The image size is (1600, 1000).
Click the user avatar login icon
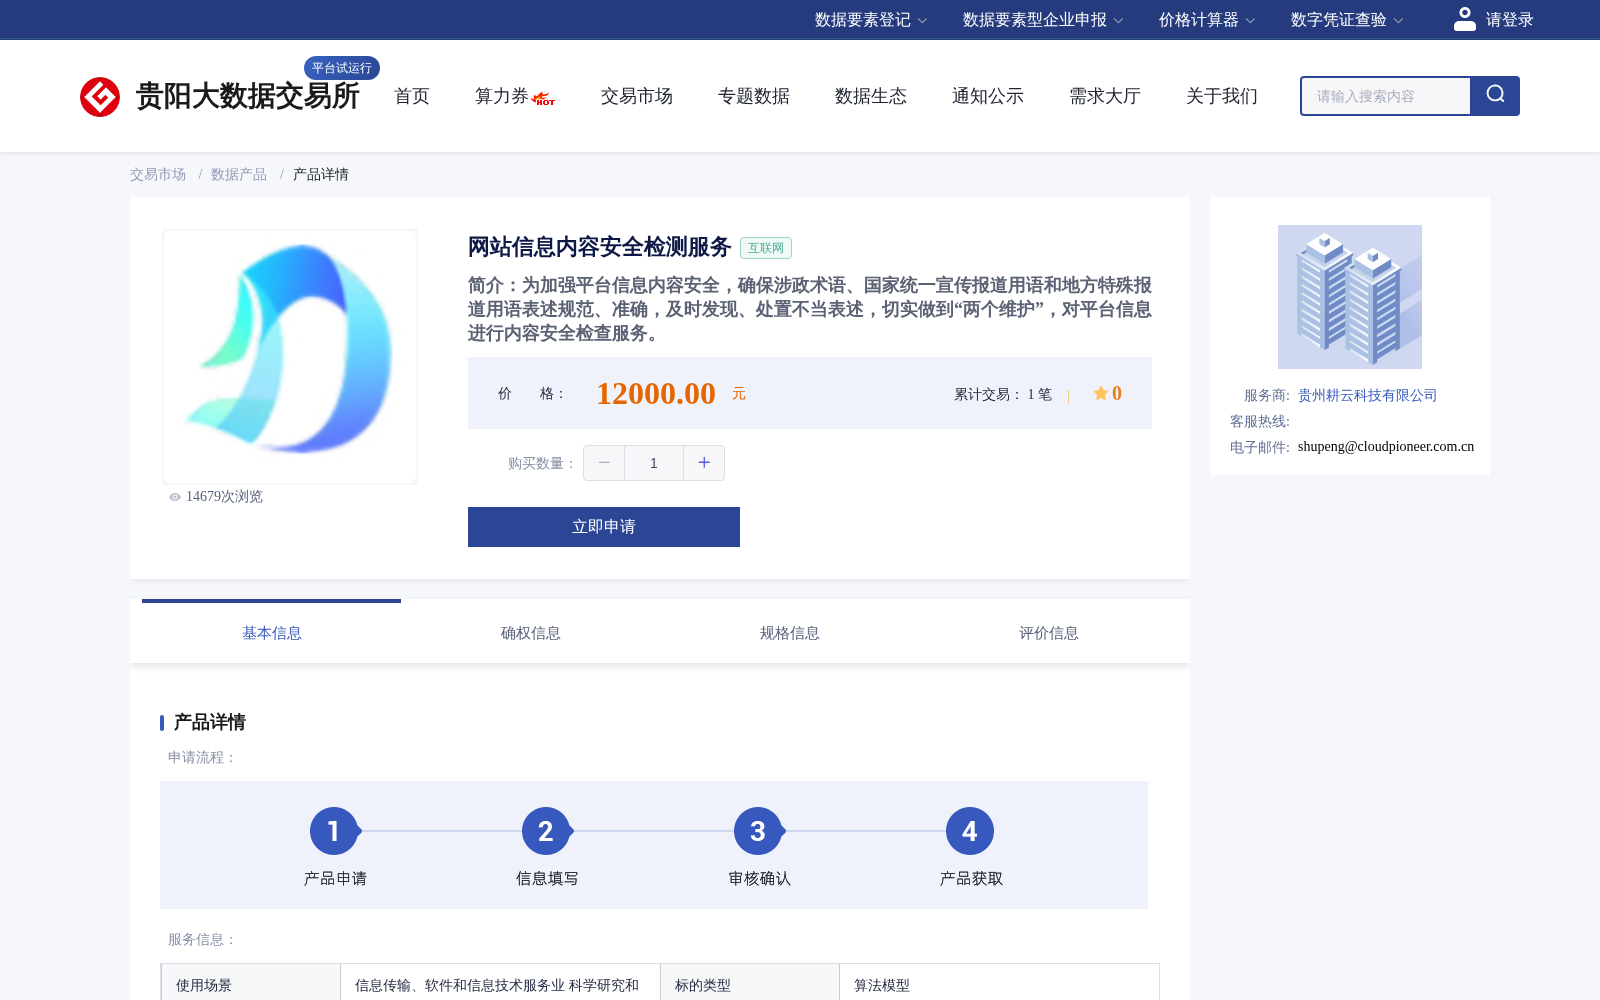tap(1465, 19)
